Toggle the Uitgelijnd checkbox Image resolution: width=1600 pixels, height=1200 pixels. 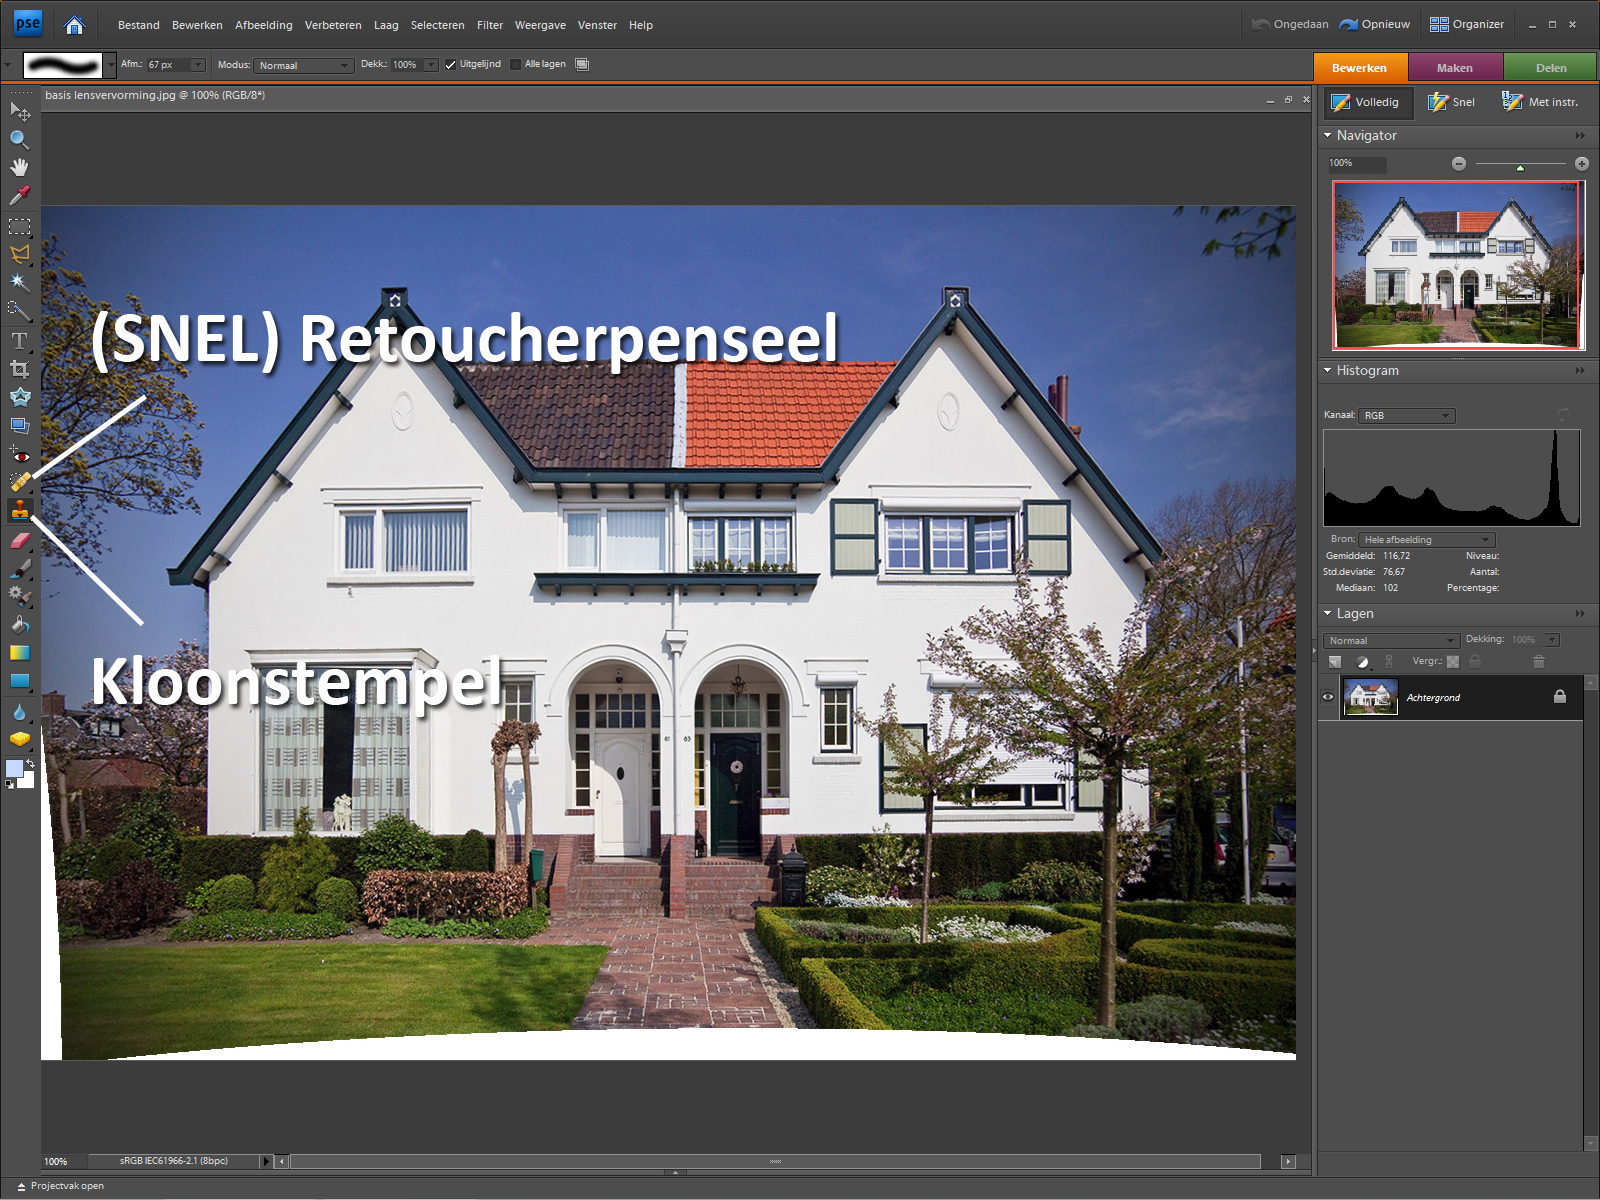tap(450, 65)
